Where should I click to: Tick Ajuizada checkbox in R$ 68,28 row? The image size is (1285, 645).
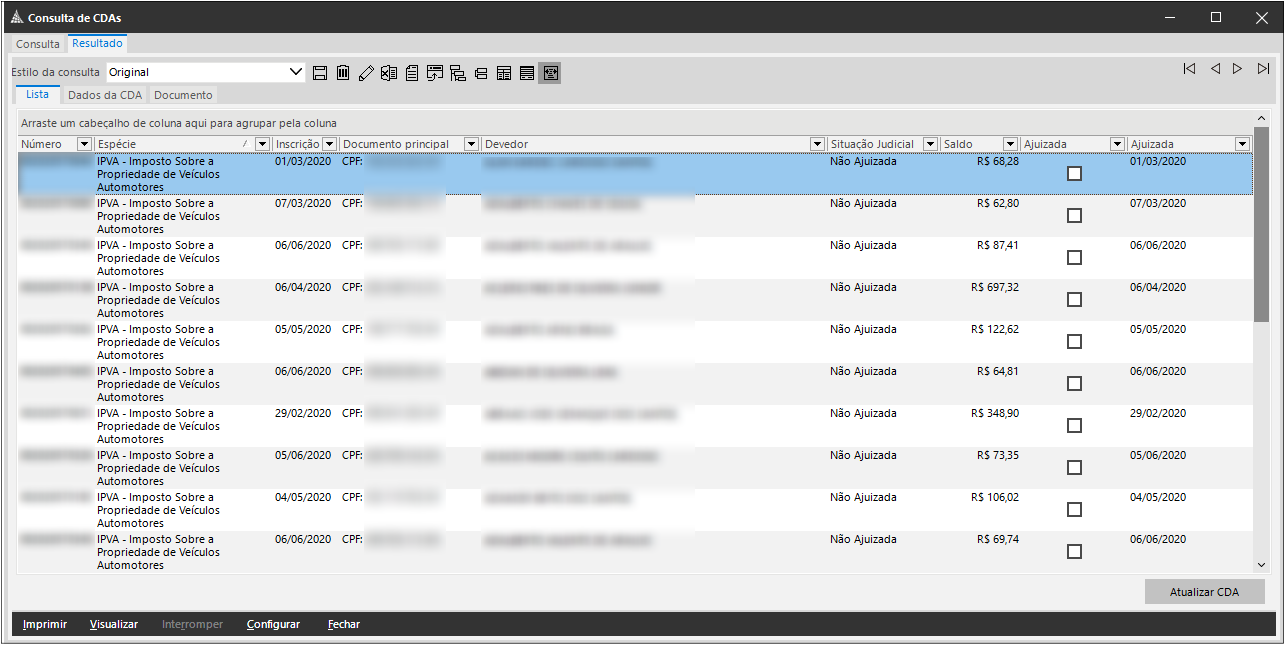click(x=1074, y=173)
